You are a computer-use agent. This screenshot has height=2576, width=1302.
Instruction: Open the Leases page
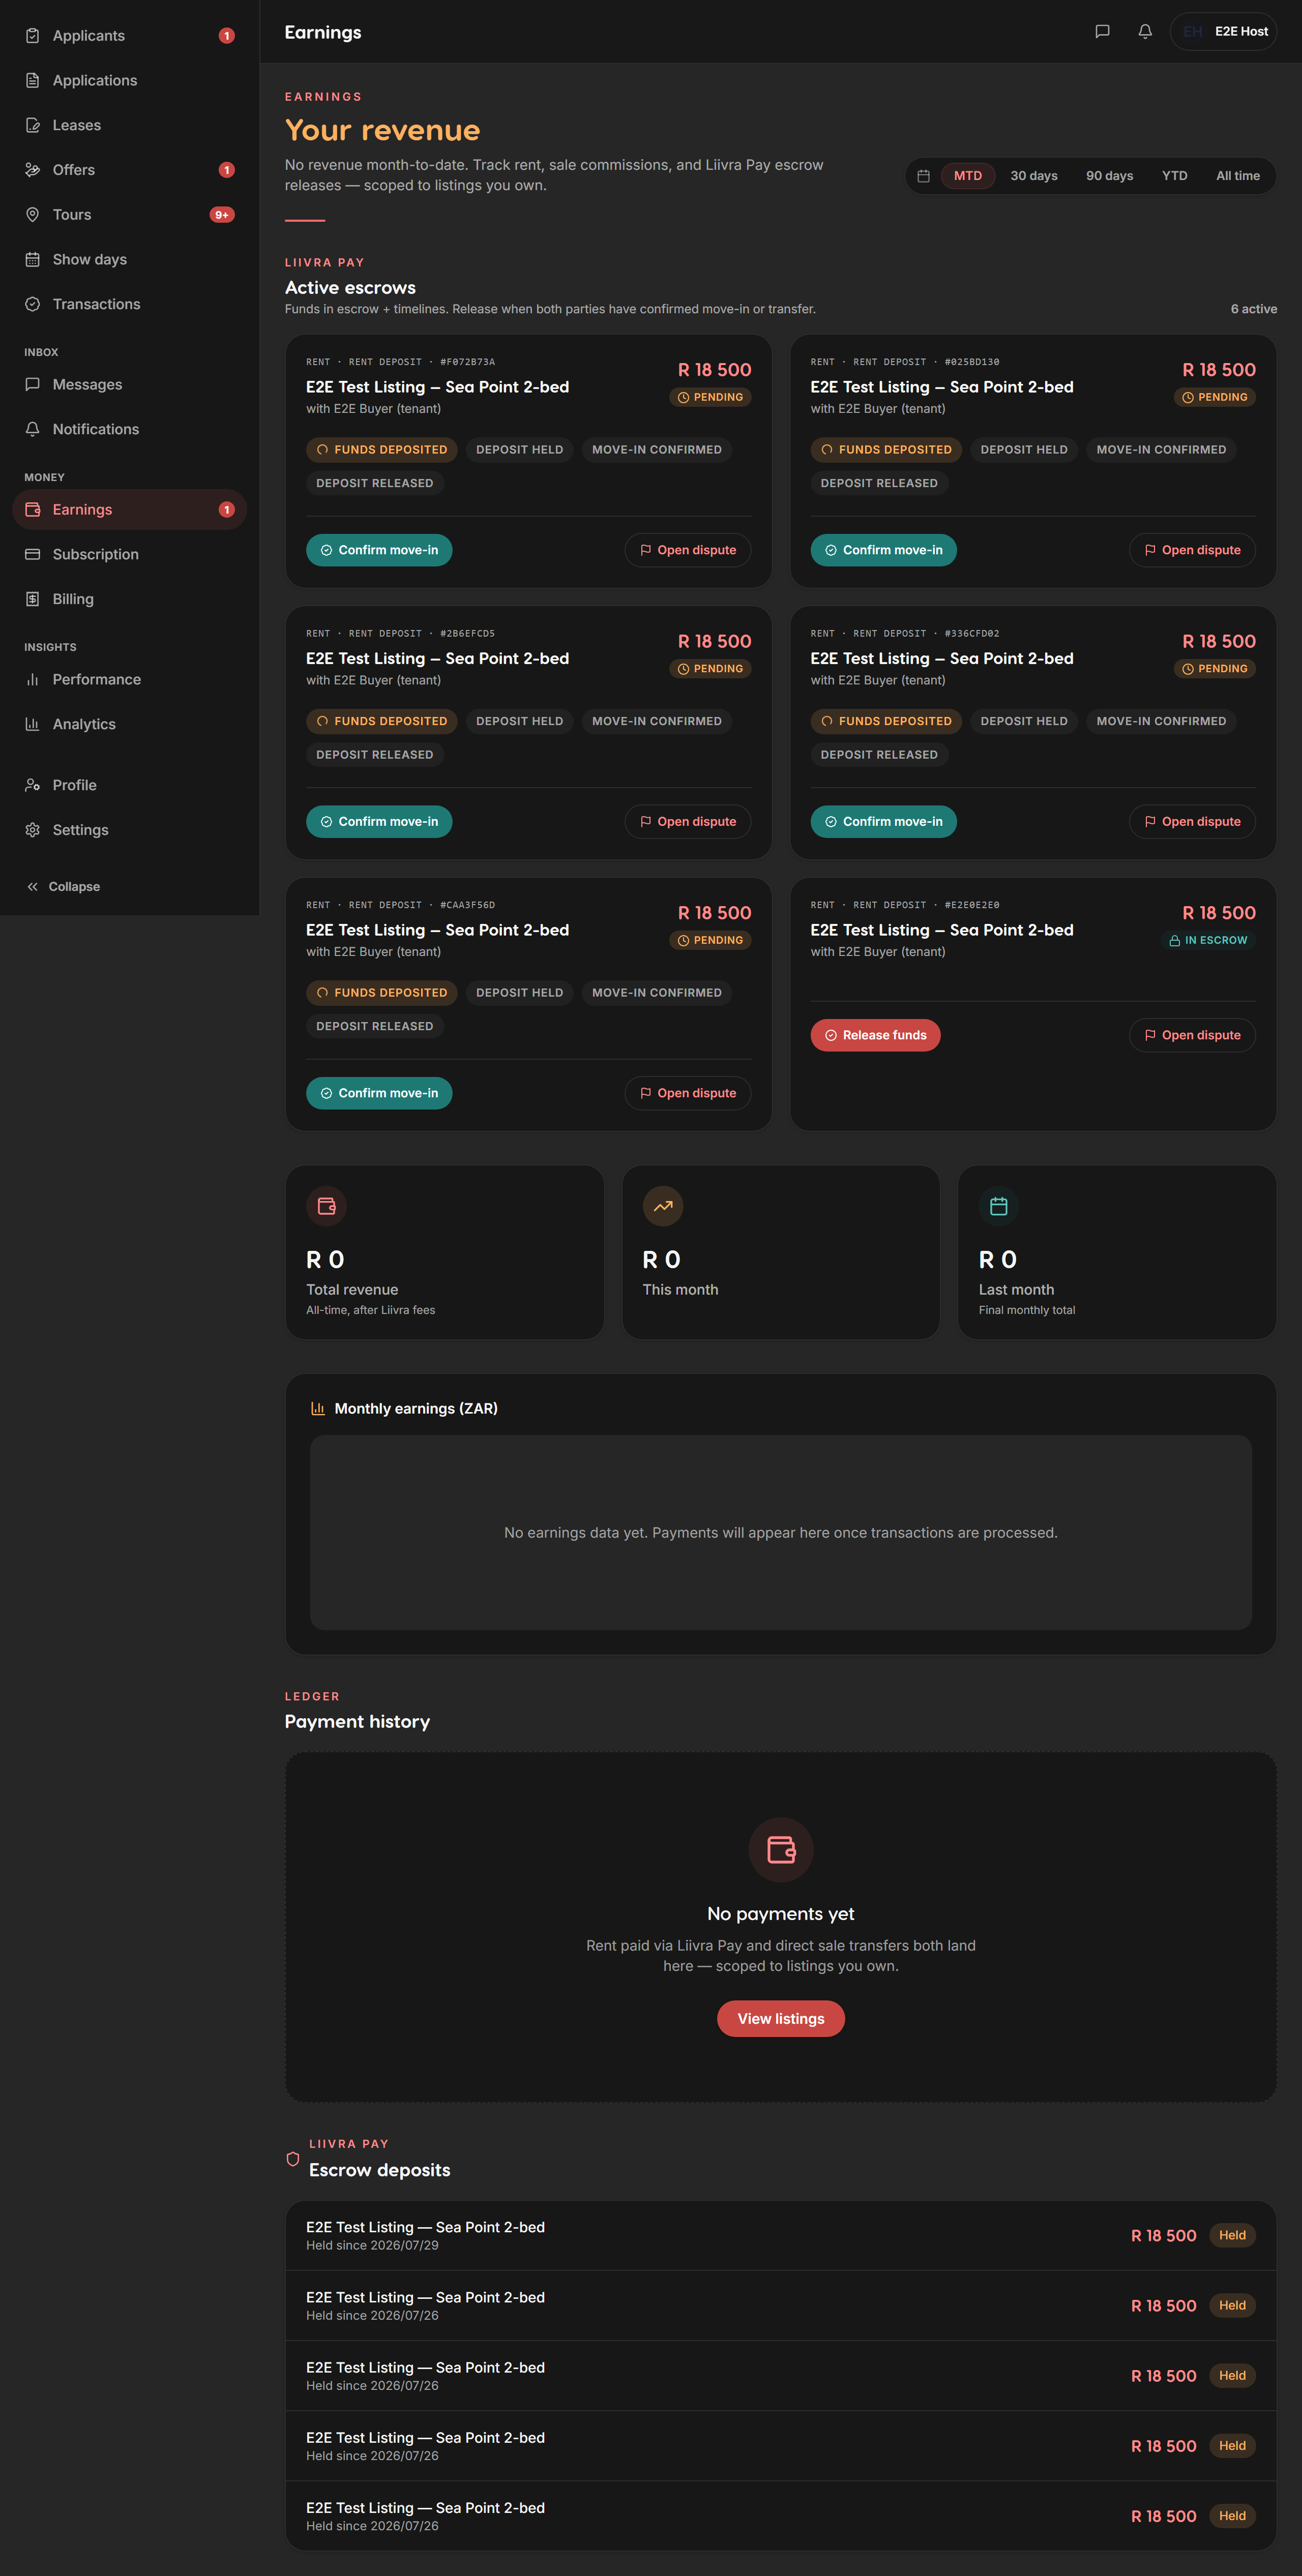click(x=130, y=126)
